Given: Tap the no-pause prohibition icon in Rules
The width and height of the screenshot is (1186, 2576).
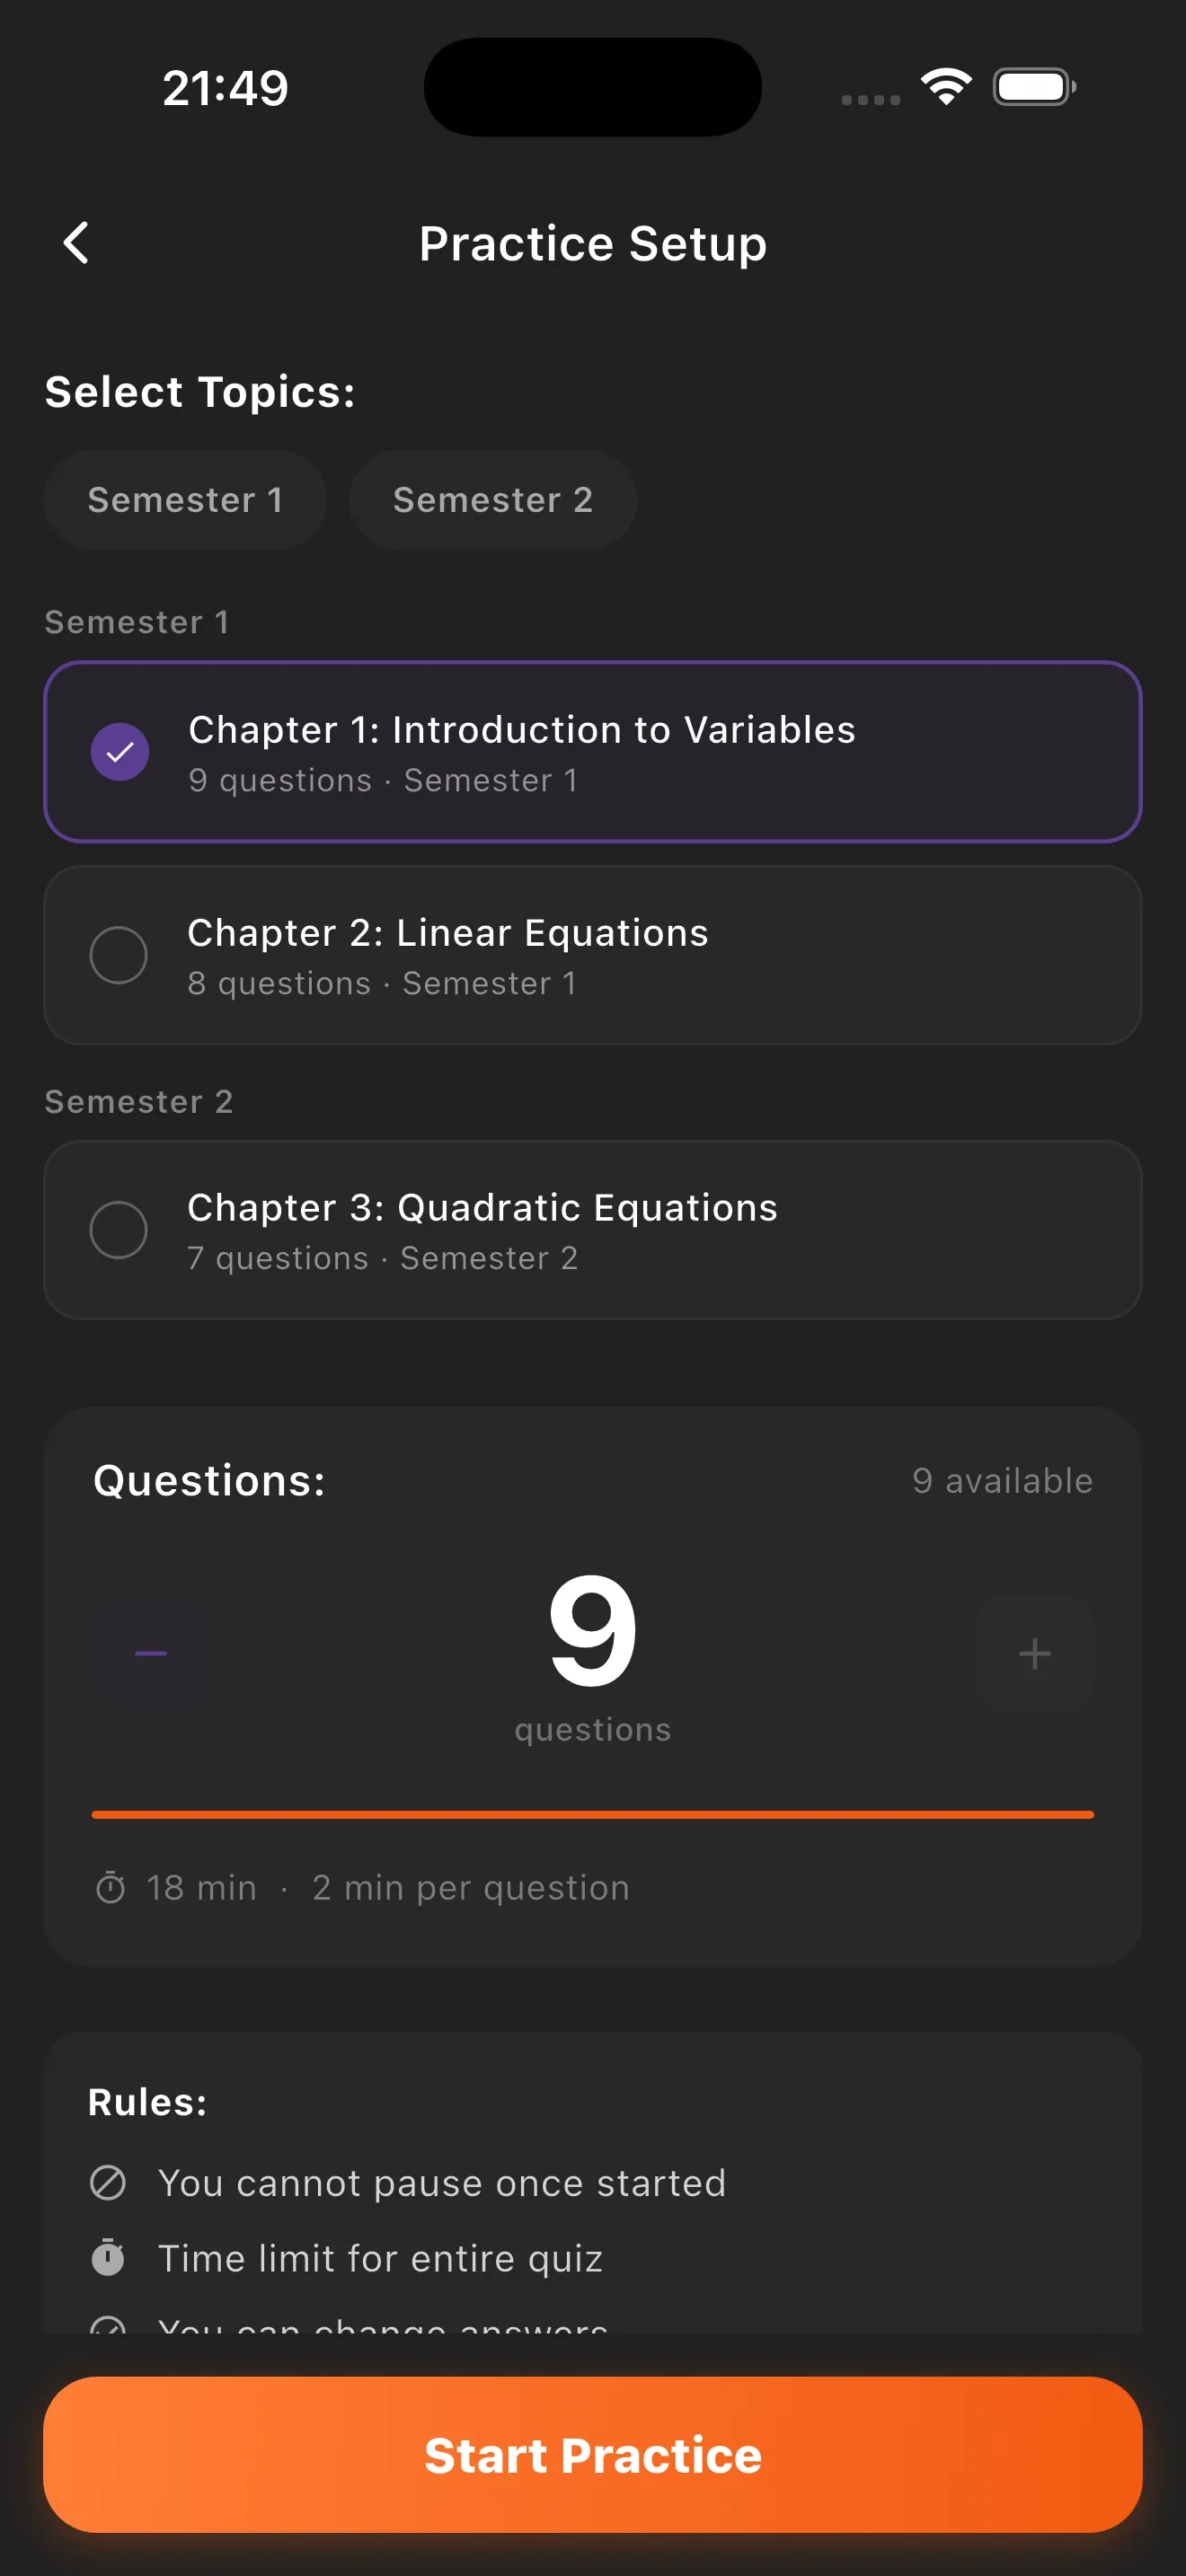Looking at the screenshot, I should [108, 2182].
